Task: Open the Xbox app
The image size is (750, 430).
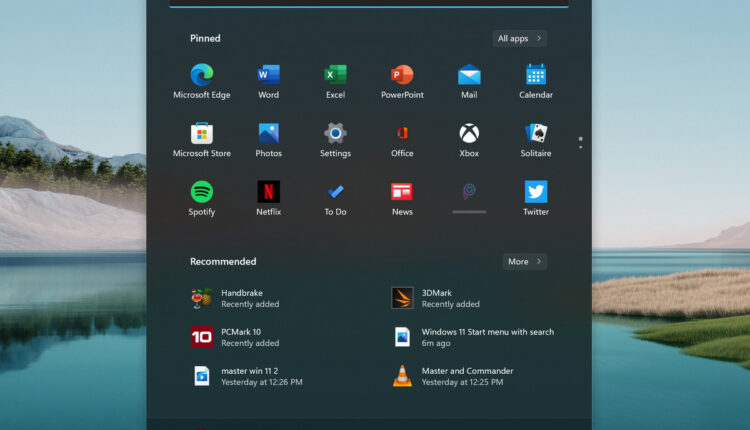Action: click(469, 133)
